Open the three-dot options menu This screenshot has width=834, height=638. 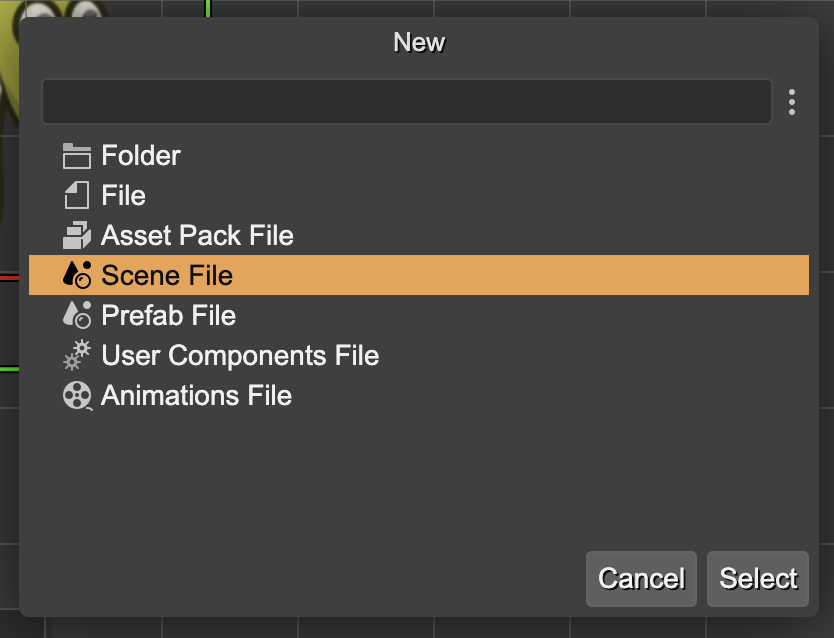pyautogui.click(x=792, y=101)
